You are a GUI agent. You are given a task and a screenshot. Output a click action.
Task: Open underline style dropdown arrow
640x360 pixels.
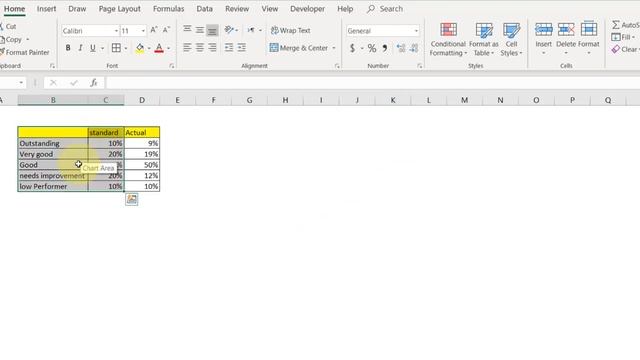(x=102, y=48)
